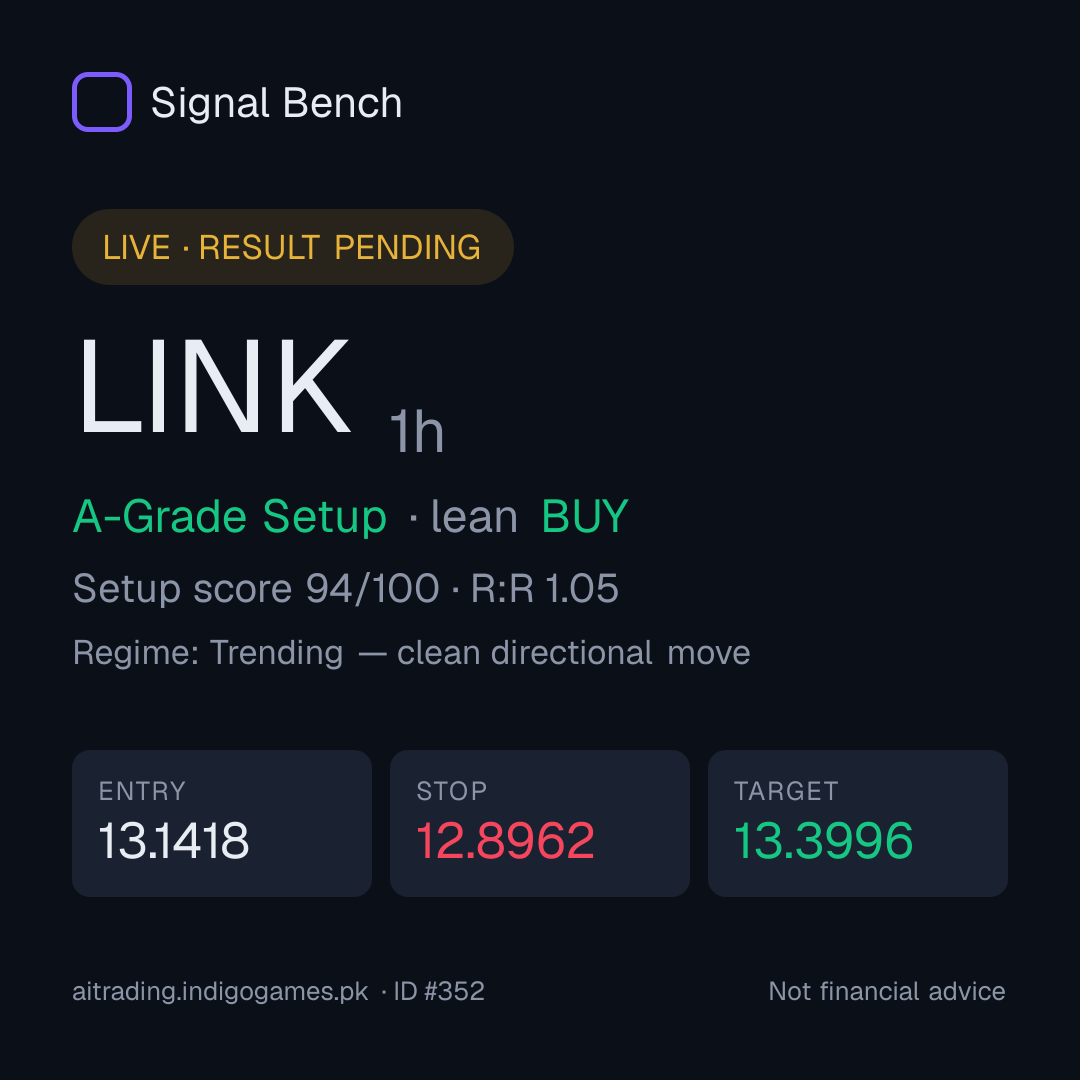Click the R:R 1.05 ratio
1080x1080 pixels.
(544, 588)
